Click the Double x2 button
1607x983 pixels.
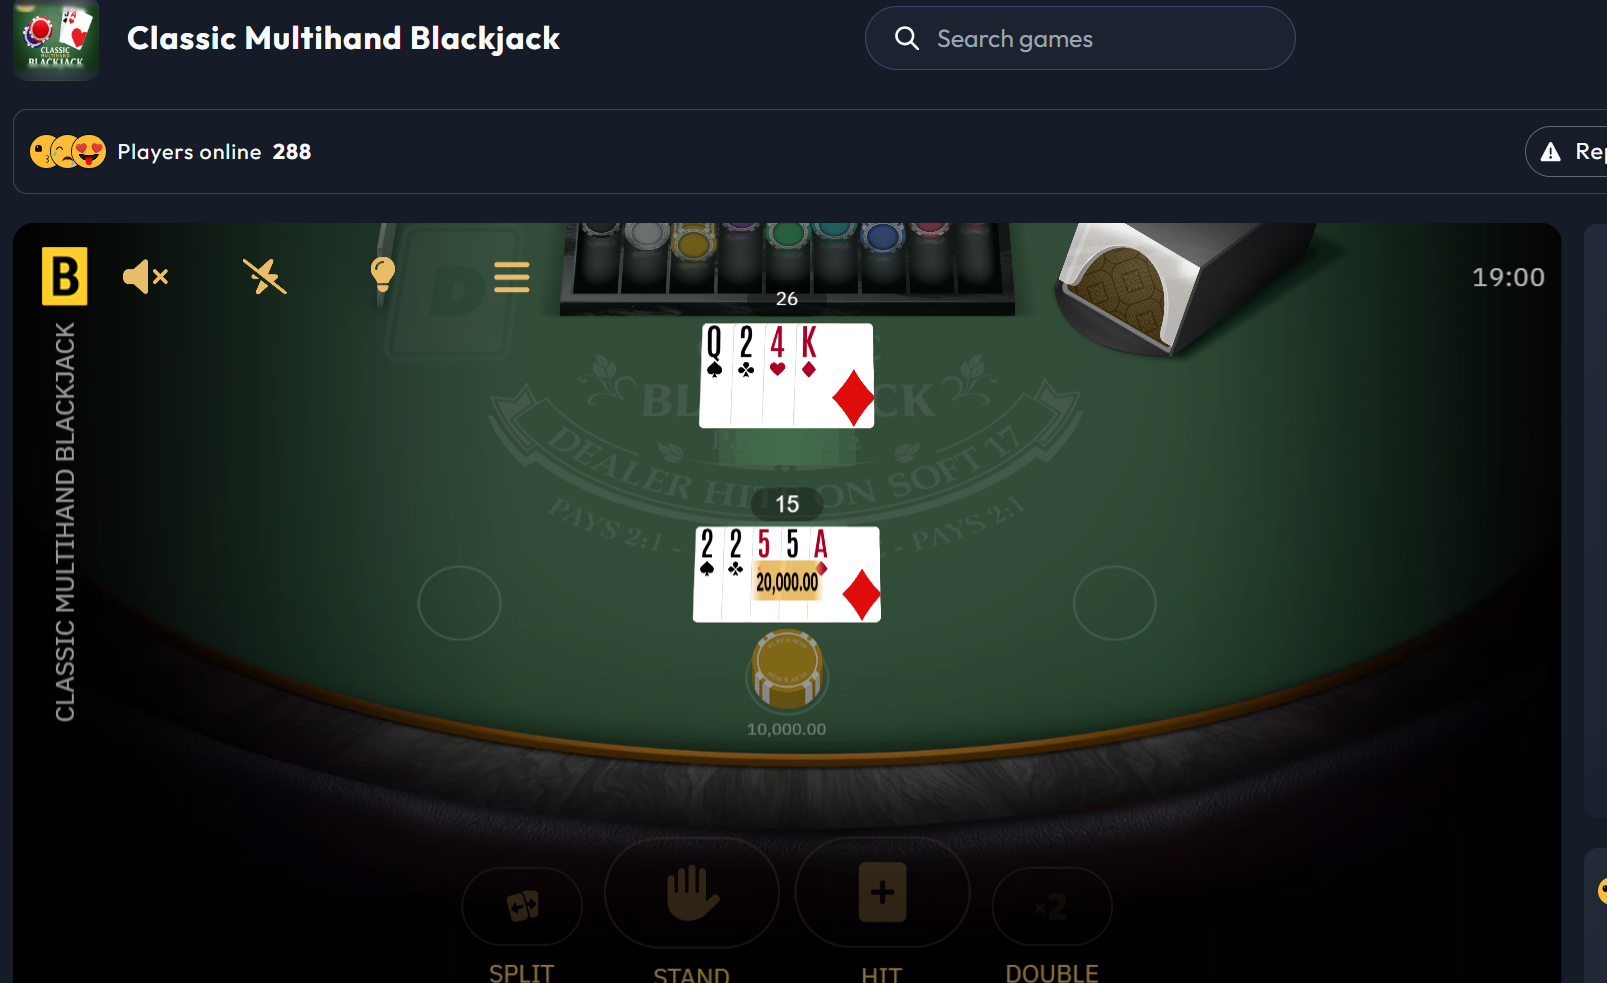pos(1052,907)
